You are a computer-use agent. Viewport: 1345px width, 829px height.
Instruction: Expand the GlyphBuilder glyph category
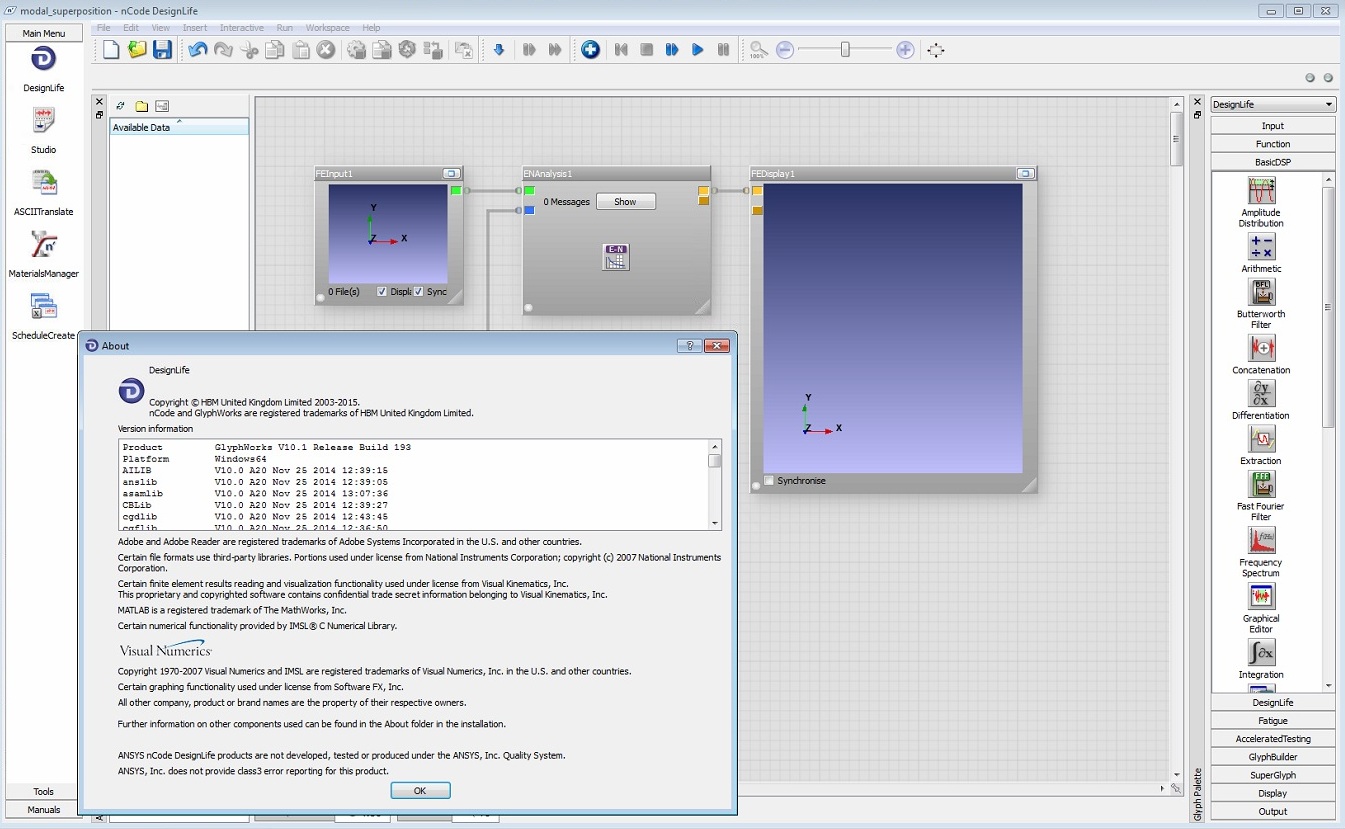pyautogui.click(x=1273, y=757)
